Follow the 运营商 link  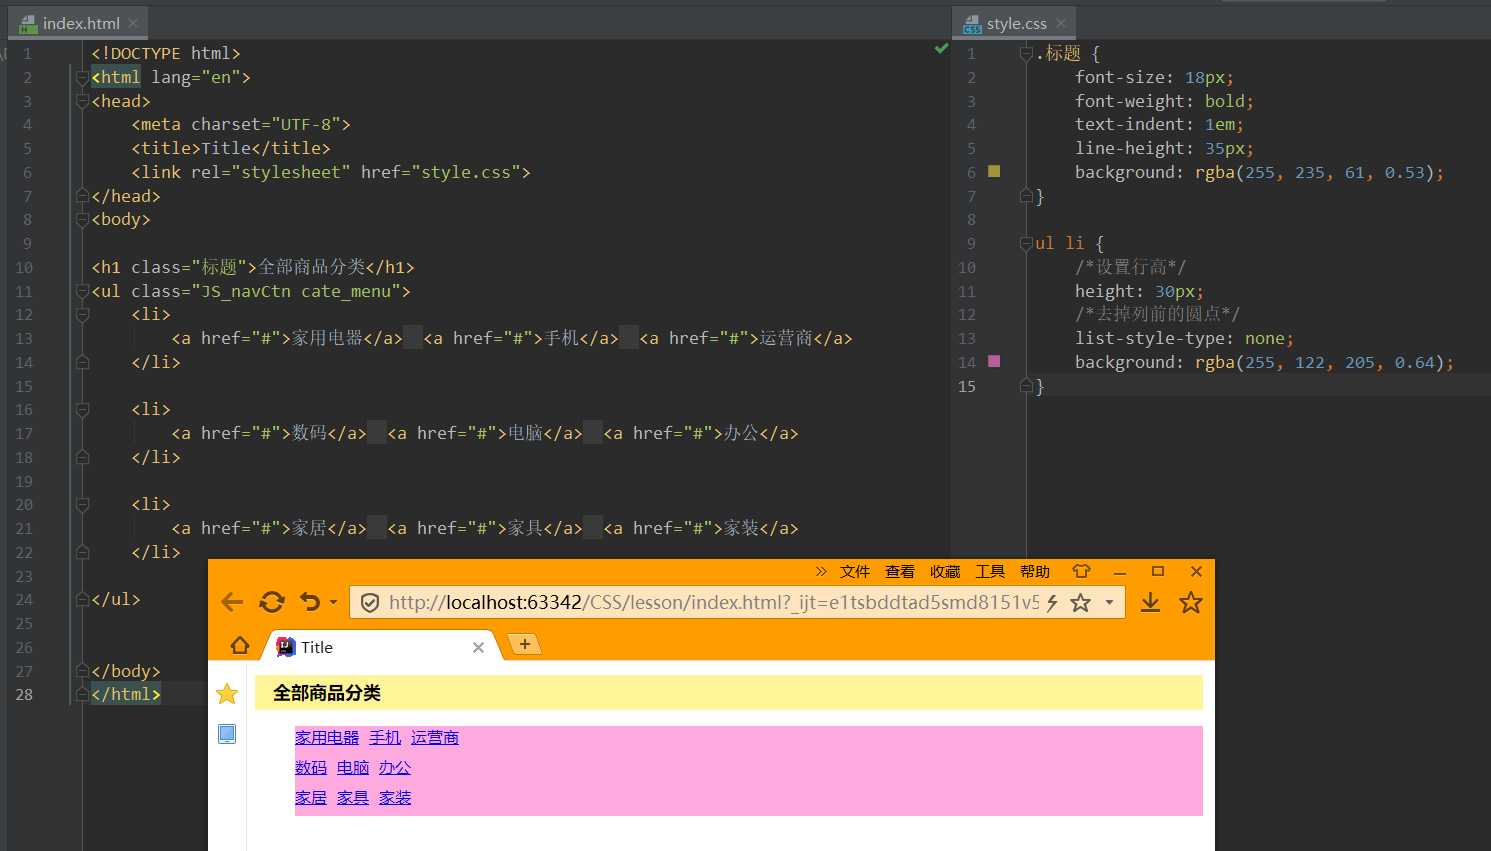point(435,738)
